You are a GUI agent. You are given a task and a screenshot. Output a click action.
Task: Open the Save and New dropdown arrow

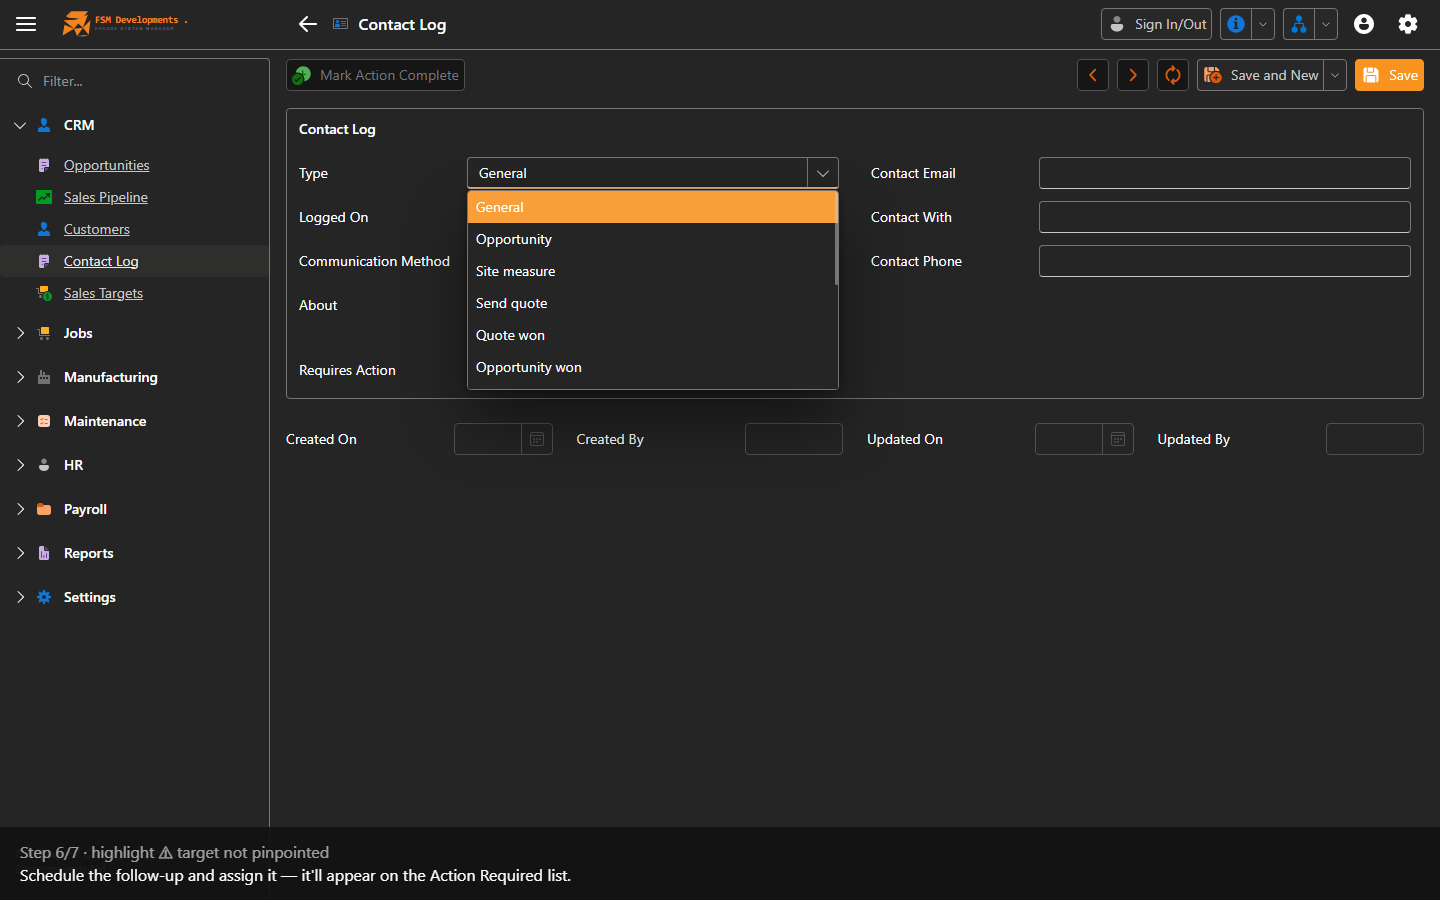coord(1335,75)
